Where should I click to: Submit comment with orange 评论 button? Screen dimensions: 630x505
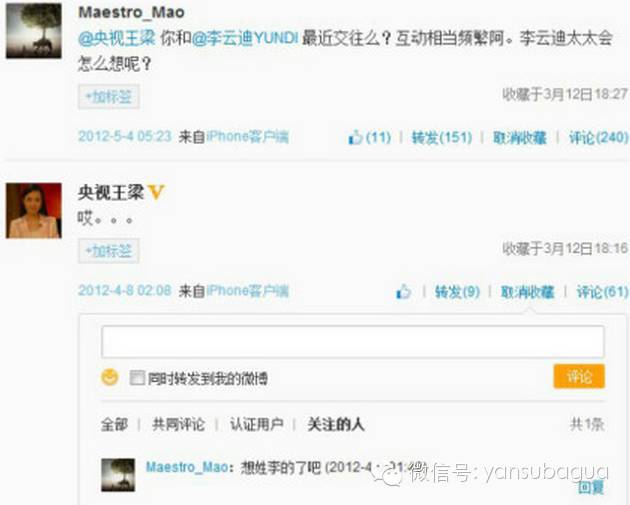click(x=579, y=376)
